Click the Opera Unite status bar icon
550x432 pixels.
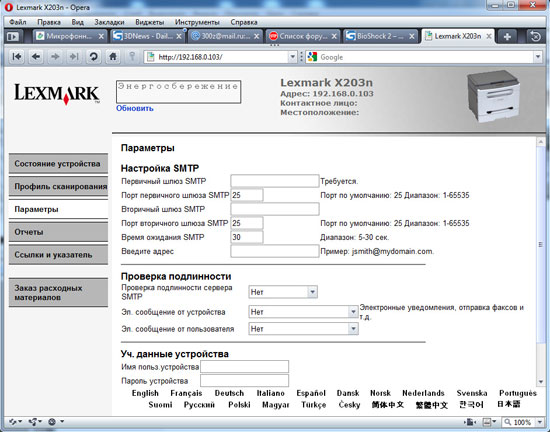click(35, 421)
